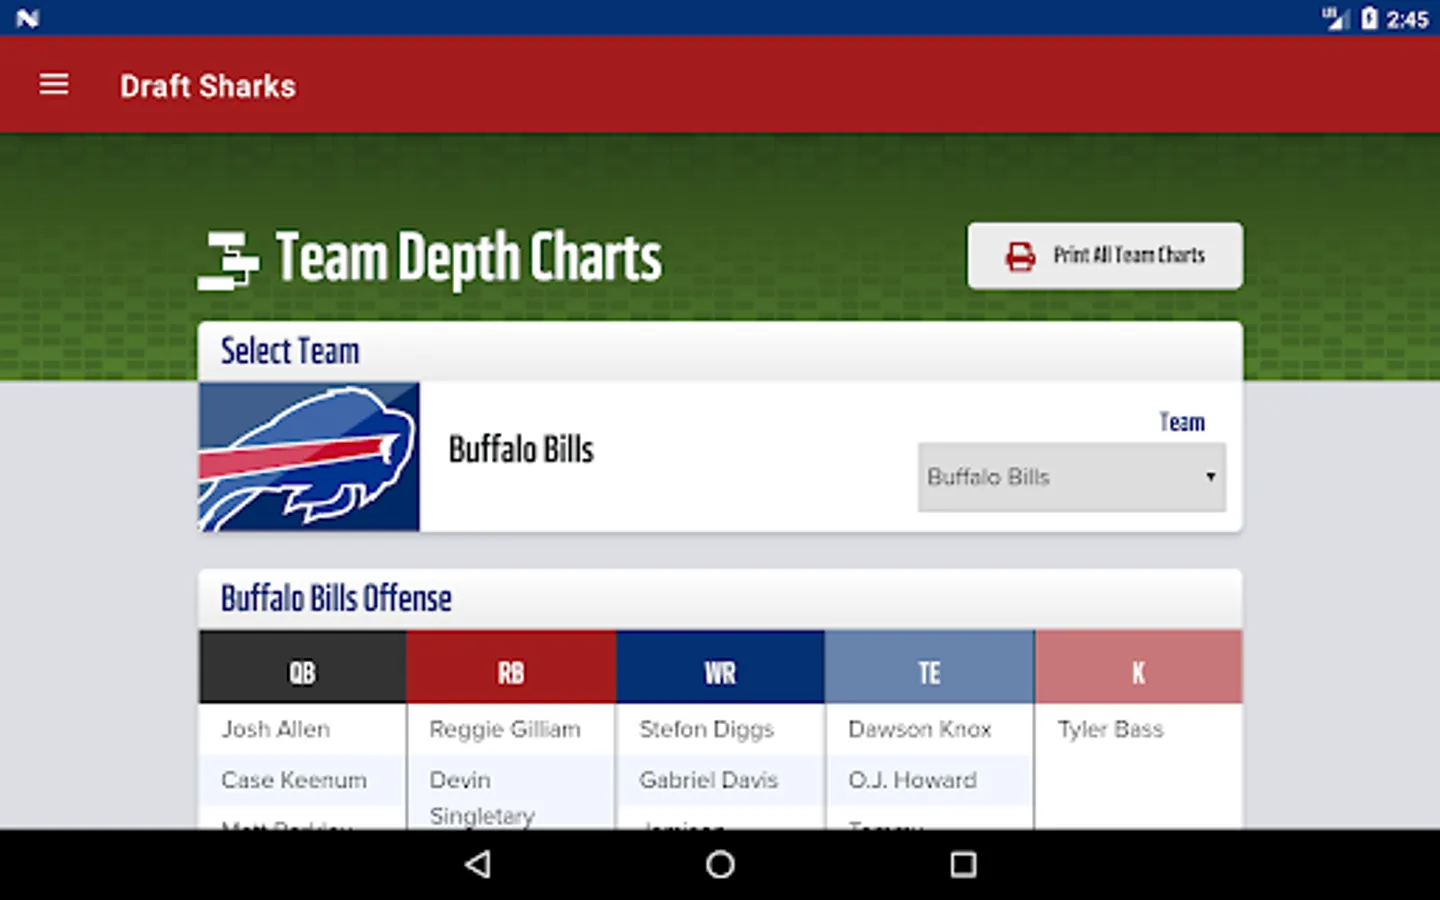The width and height of the screenshot is (1440, 900).
Task: Tap the Android recent apps button
Action: point(963,864)
